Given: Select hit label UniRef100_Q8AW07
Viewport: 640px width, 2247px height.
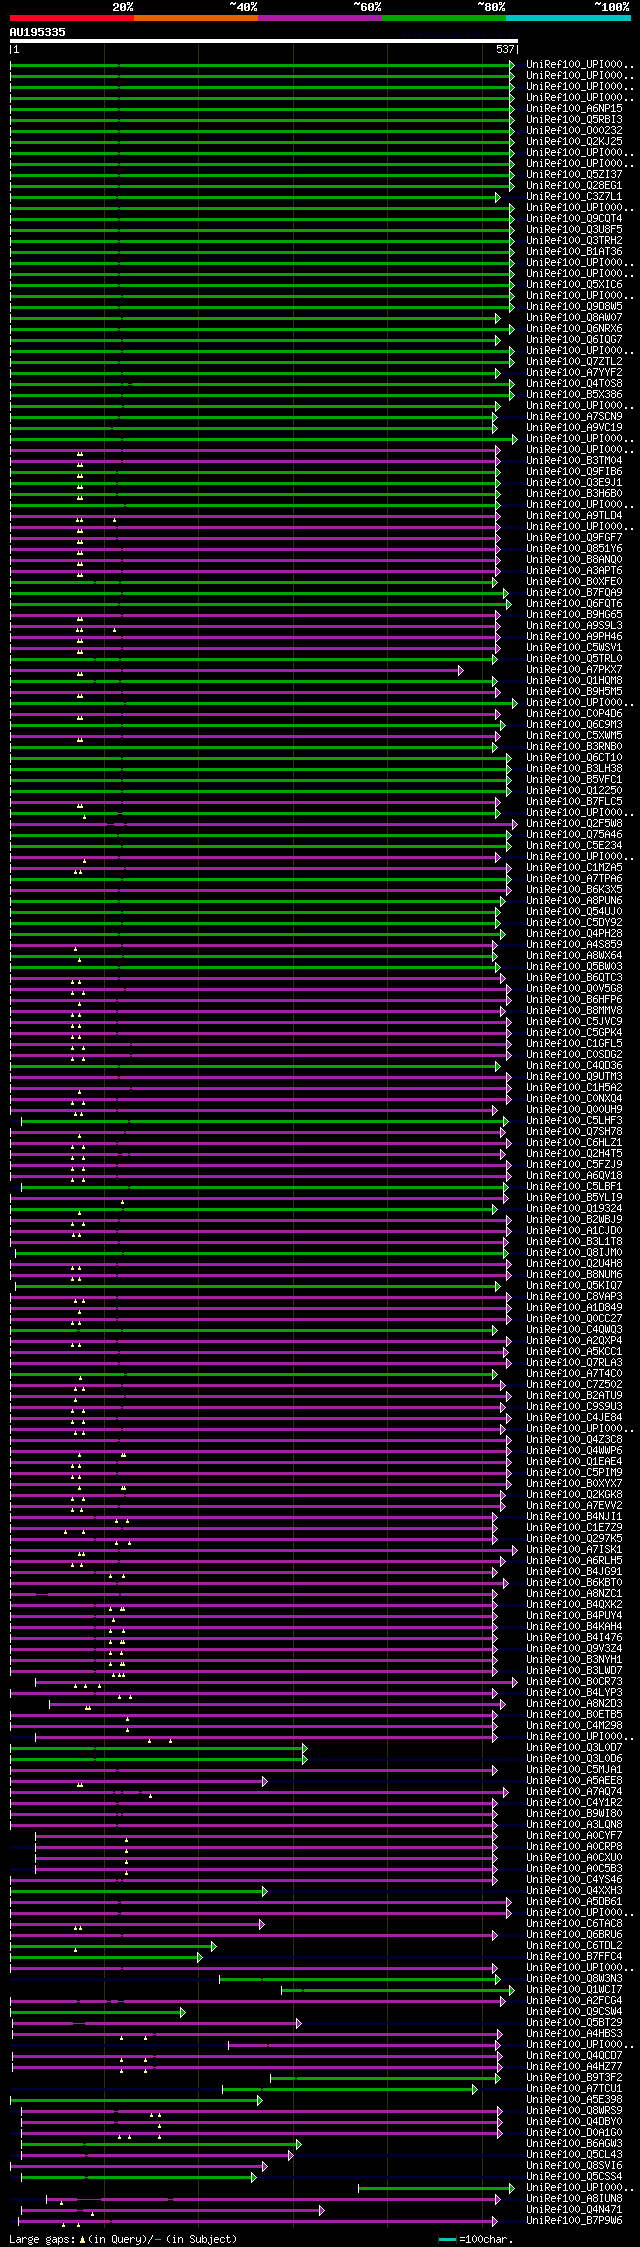Looking at the screenshot, I should tap(574, 318).
